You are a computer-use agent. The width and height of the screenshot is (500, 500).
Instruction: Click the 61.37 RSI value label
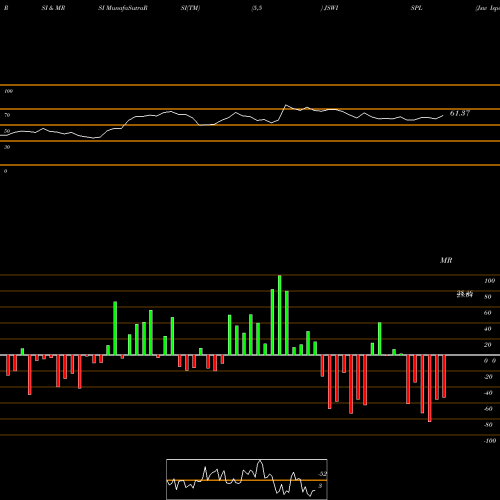coord(460,113)
